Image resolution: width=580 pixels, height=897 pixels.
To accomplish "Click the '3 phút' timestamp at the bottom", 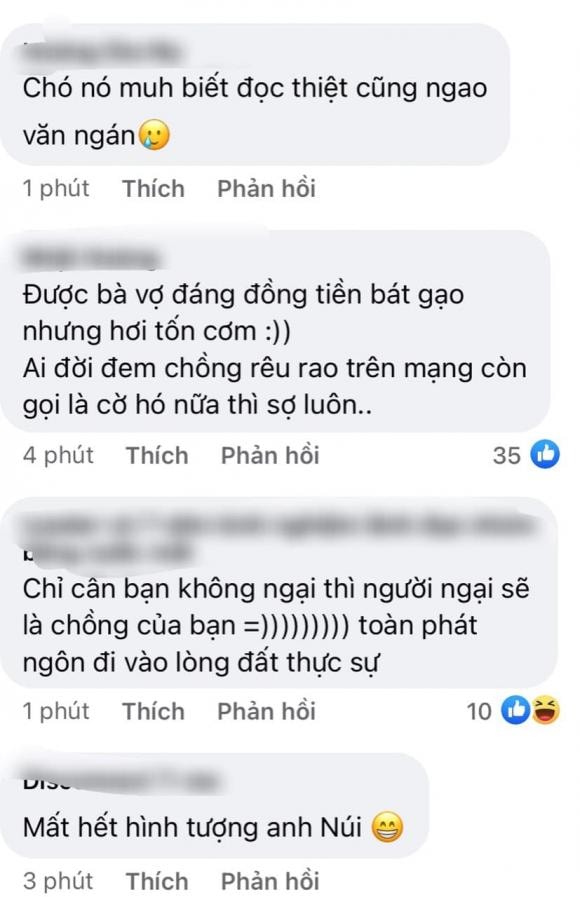I will (58, 881).
